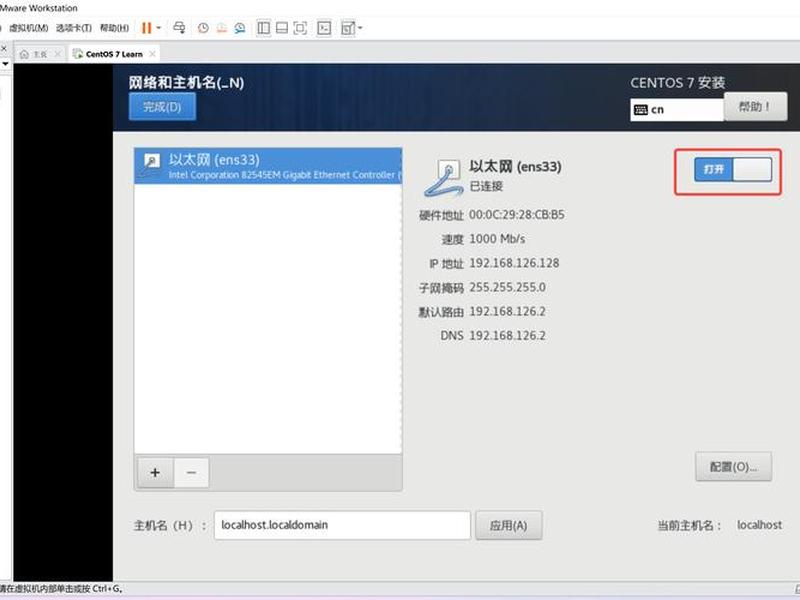
Task: Click the 已连接 connected status text
Action: pyautogui.click(x=486, y=186)
